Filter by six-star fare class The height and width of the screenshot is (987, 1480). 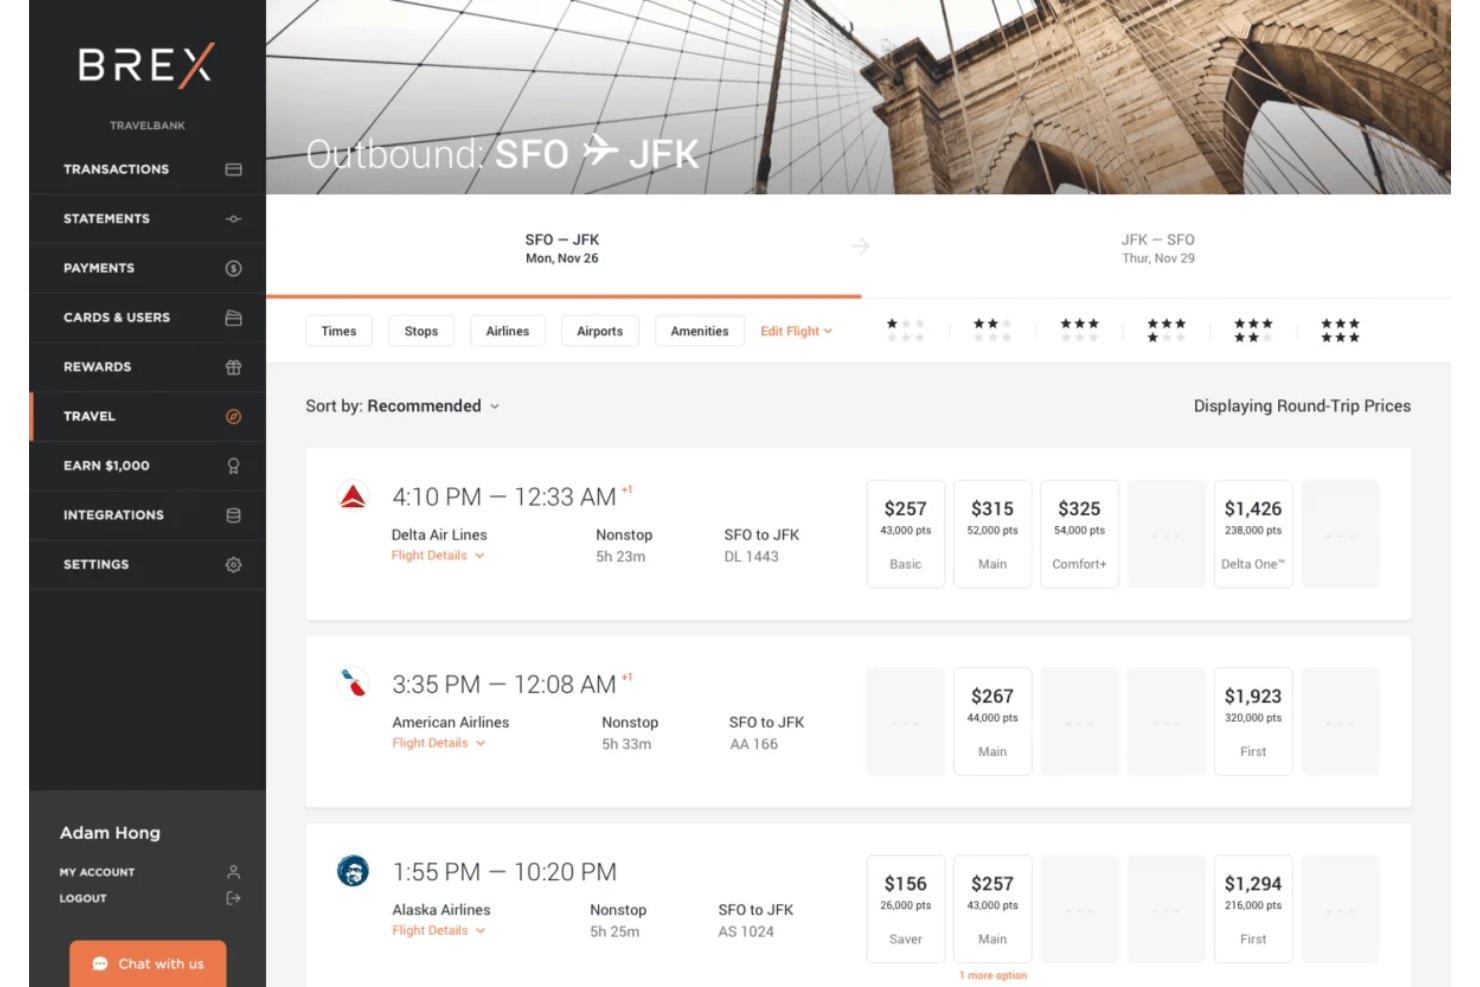point(1340,330)
